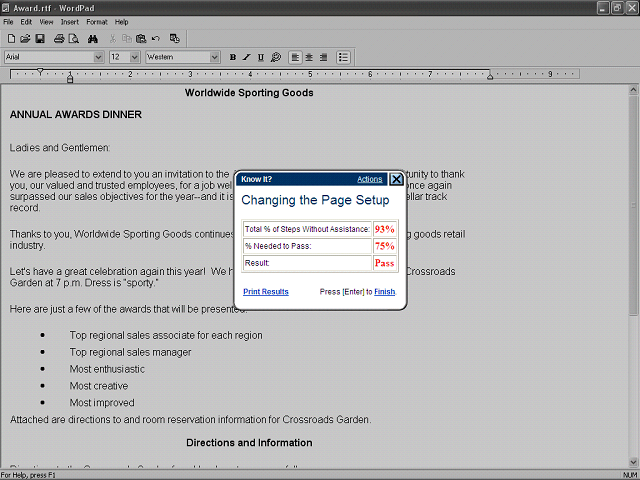Click bullet item Top regional sales manager
This screenshot has height=480, width=640.
point(130,352)
